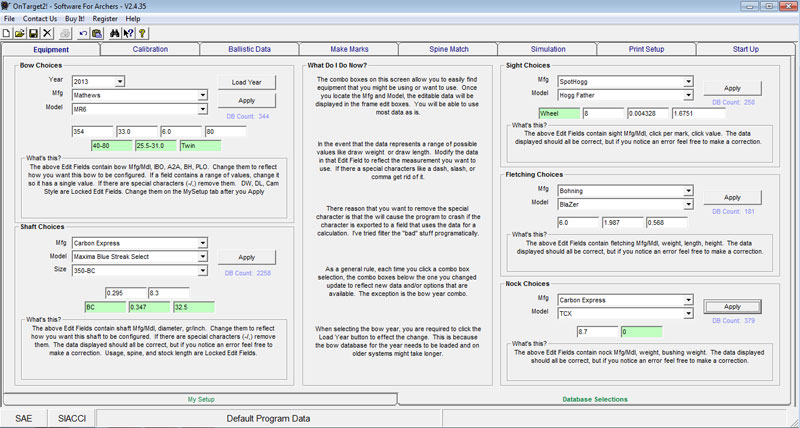This screenshot has width=800, height=428.
Task: Expand fletching Mfg dropdown showing Bohning
Action: click(x=688, y=190)
